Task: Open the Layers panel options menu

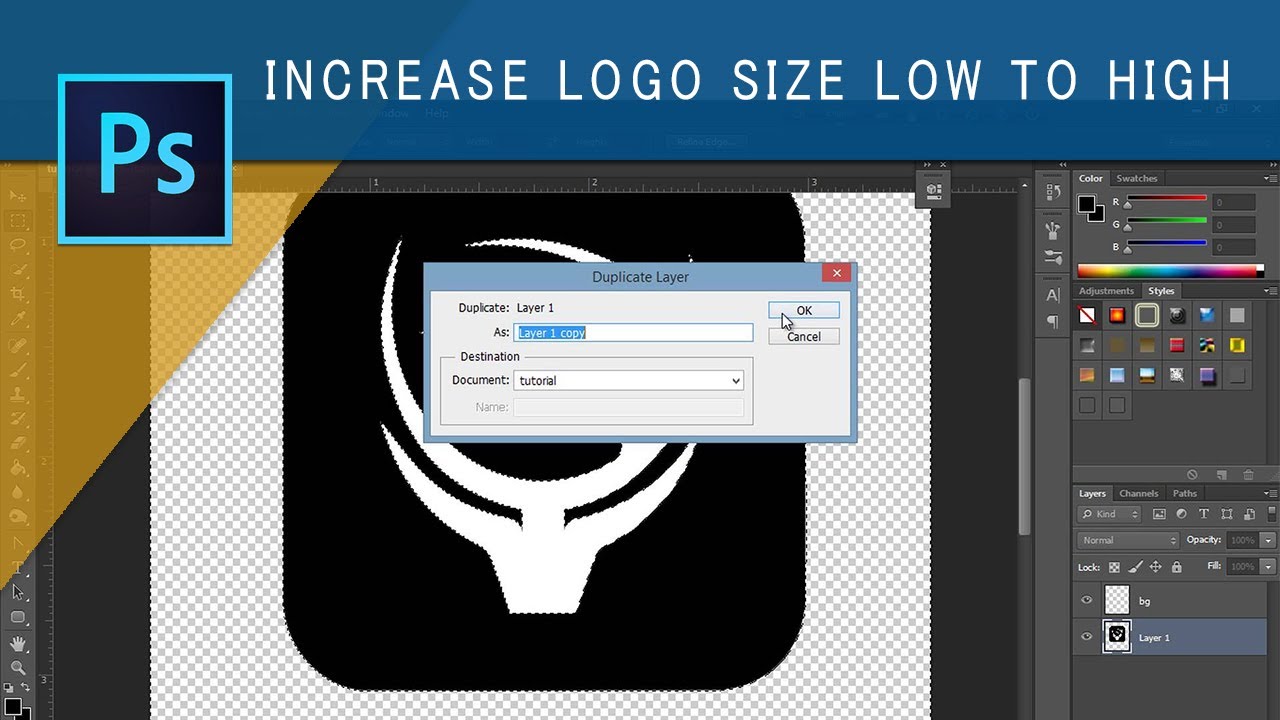Action: tap(1270, 493)
